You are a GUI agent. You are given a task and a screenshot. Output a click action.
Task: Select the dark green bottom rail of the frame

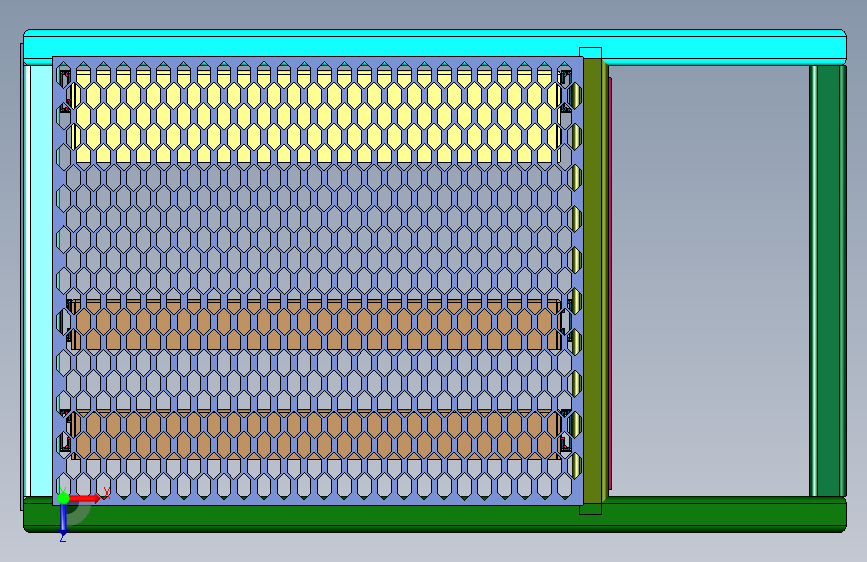pyautogui.click(x=435, y=516)
